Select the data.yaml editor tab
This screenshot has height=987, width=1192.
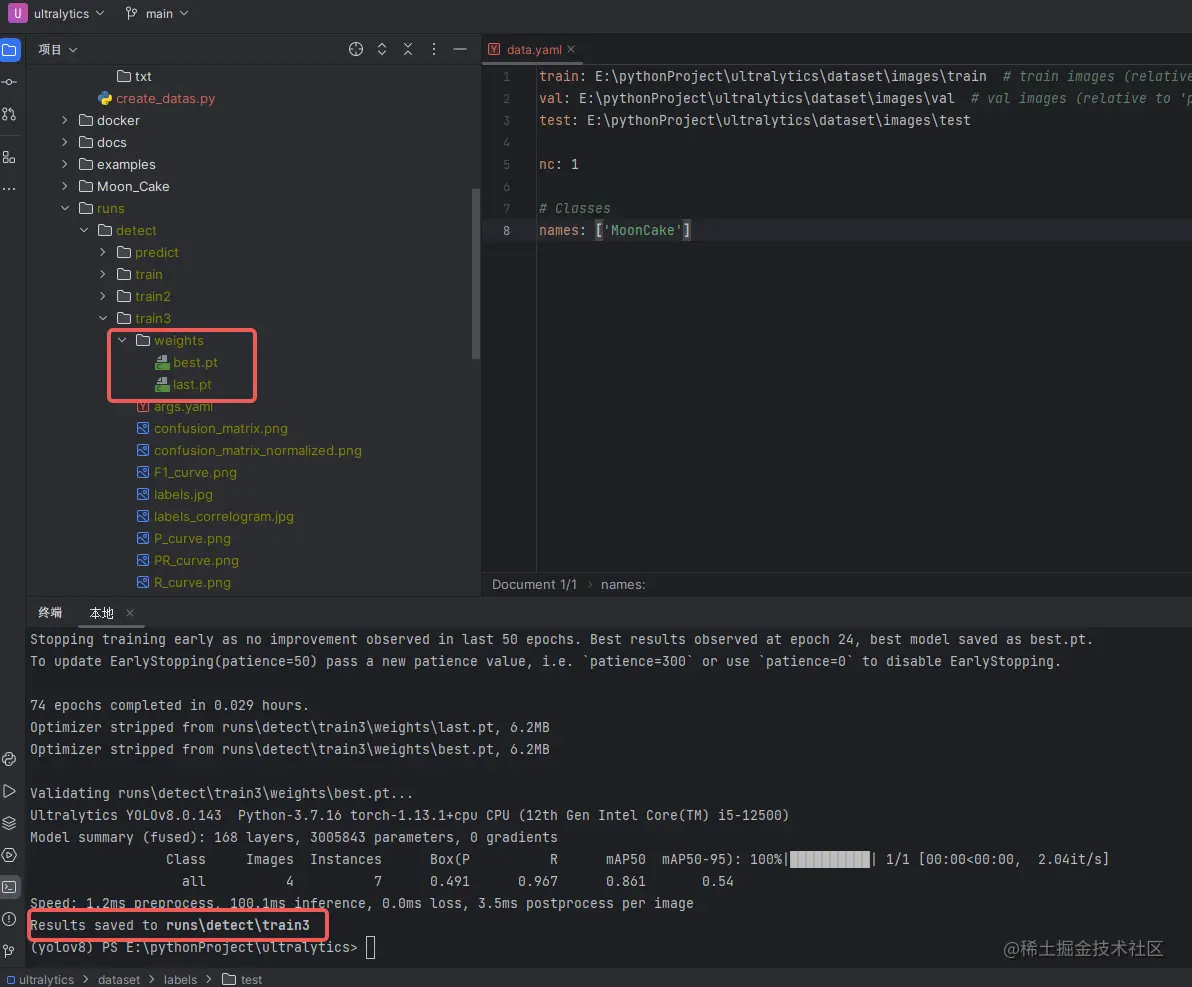(534, 49)
